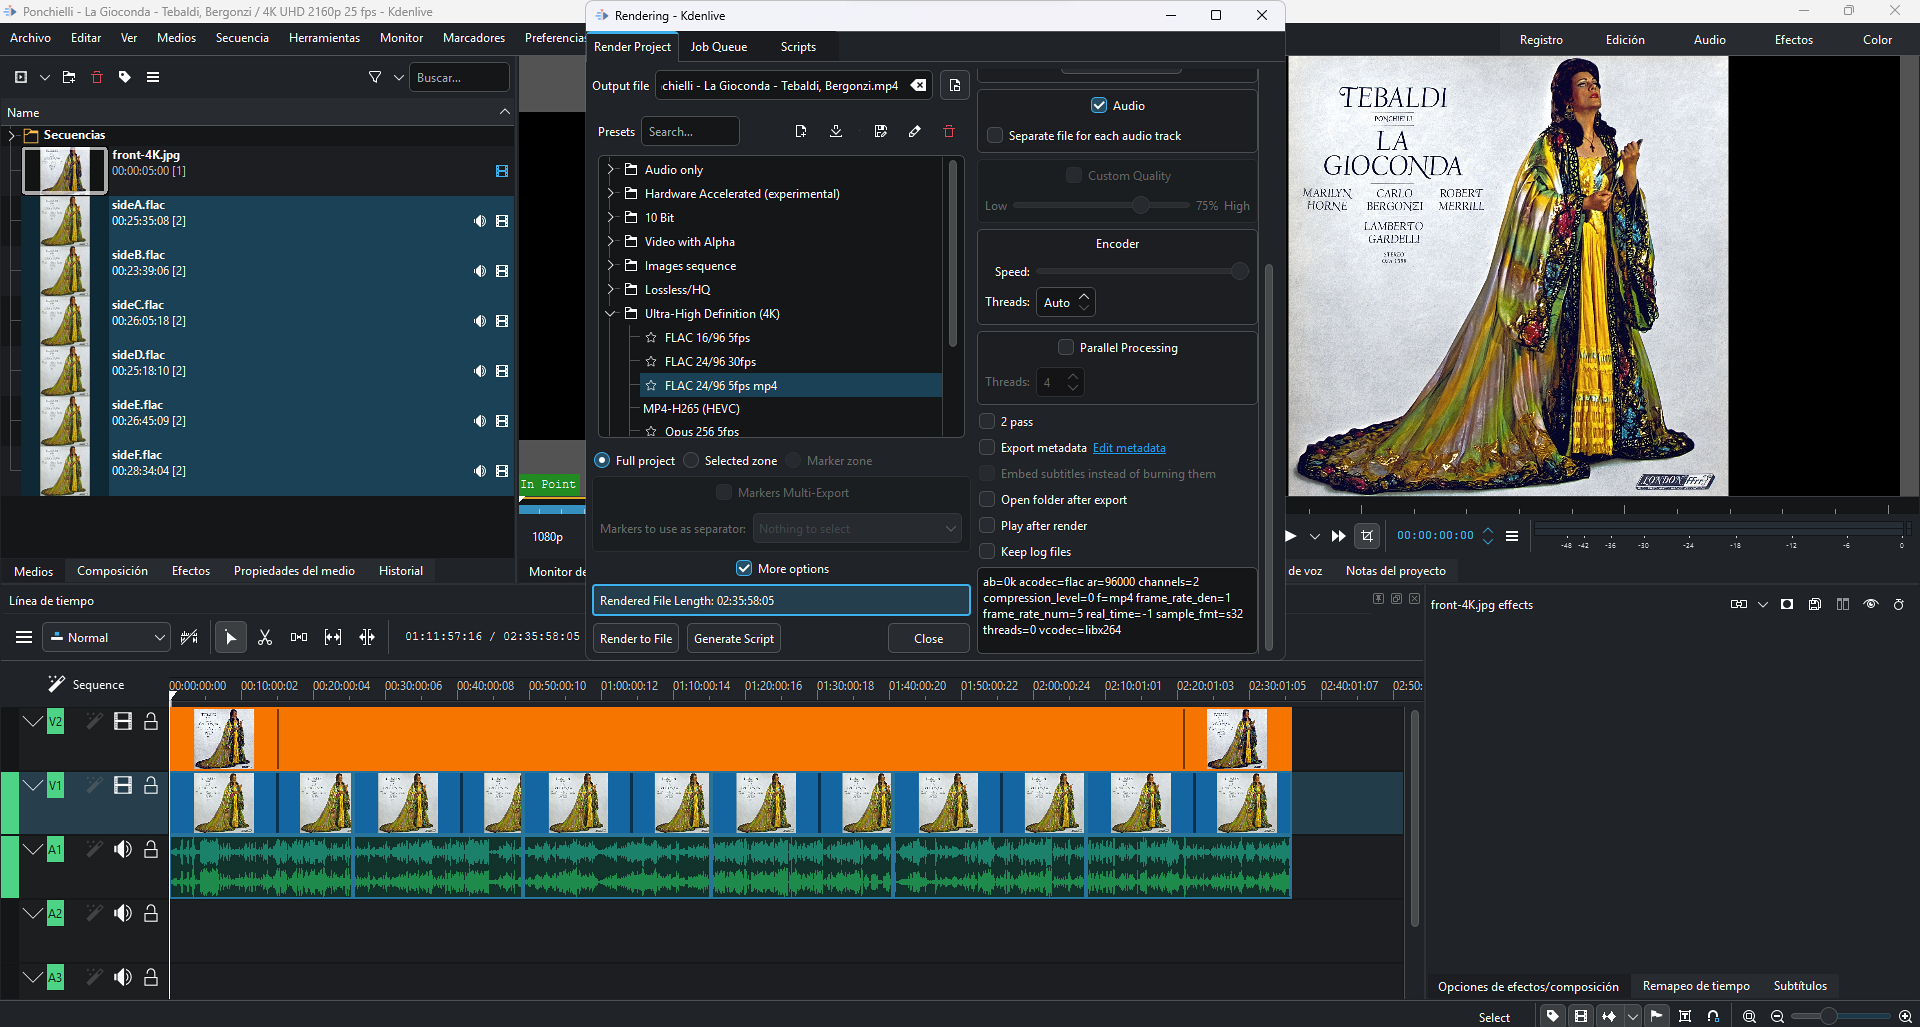Expand the Lossless/HQ preset folder
This screenshot has height=1027, width=1920.
click(x=610, y=290)
